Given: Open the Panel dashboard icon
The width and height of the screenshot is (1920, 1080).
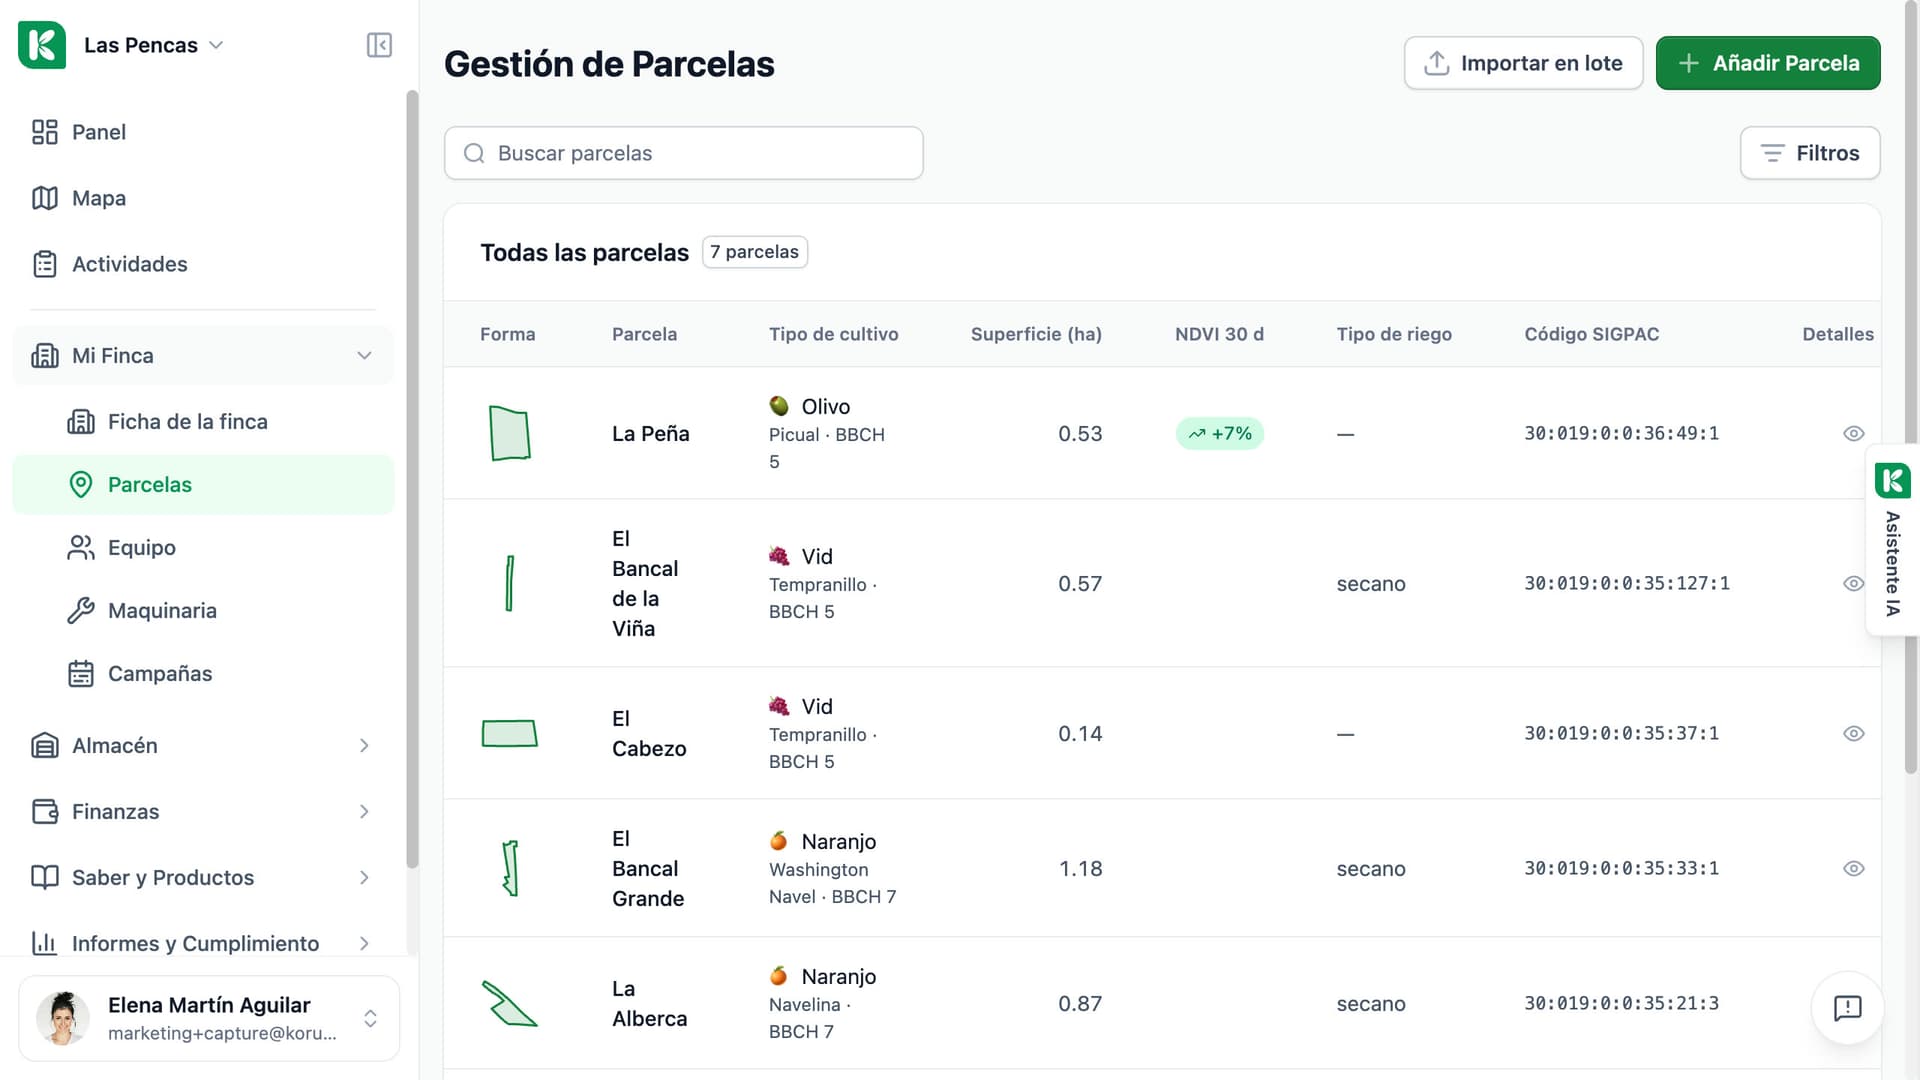Looking at the screenshot, I should pos(45,132).
